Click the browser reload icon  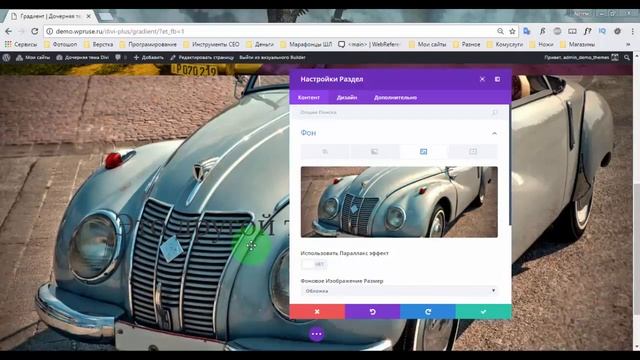tap(35, 31)
